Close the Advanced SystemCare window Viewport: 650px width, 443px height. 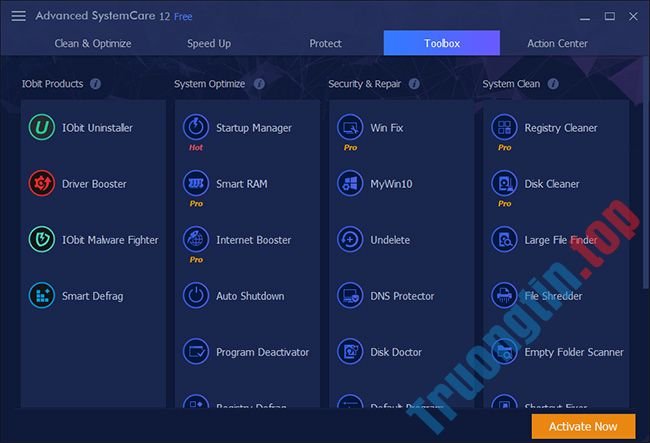pos(633,16)
